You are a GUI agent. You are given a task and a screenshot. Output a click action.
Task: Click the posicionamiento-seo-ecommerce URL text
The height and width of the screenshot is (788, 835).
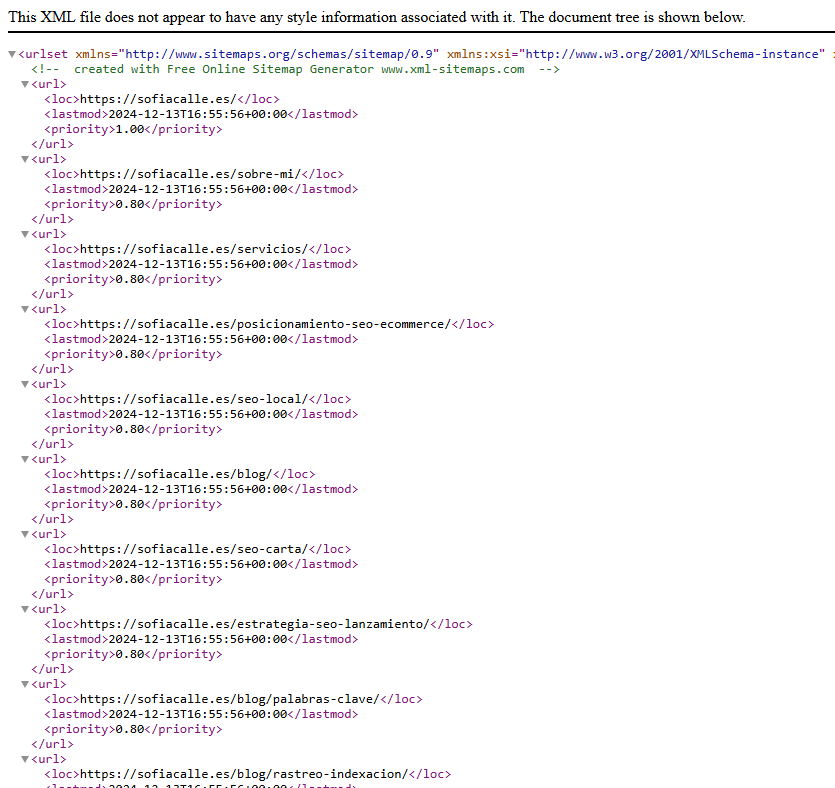265,324
